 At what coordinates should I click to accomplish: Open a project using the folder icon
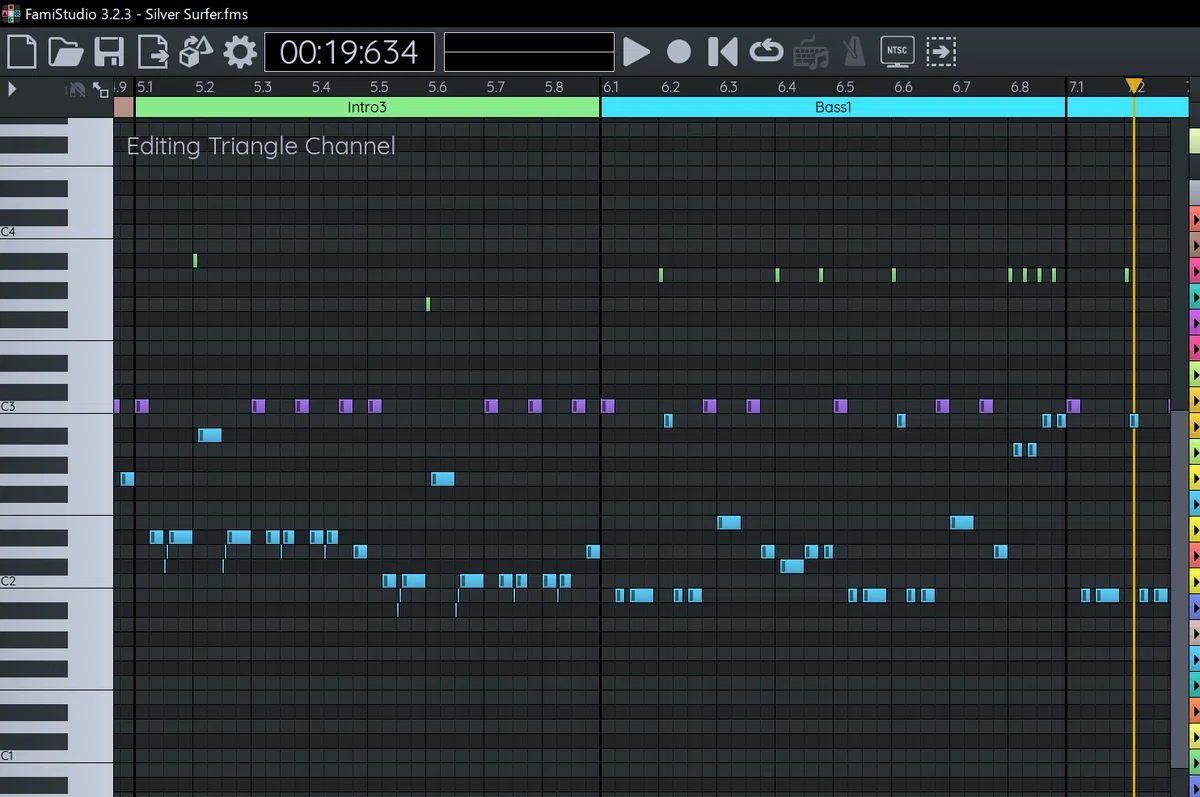tap(66, 51)
